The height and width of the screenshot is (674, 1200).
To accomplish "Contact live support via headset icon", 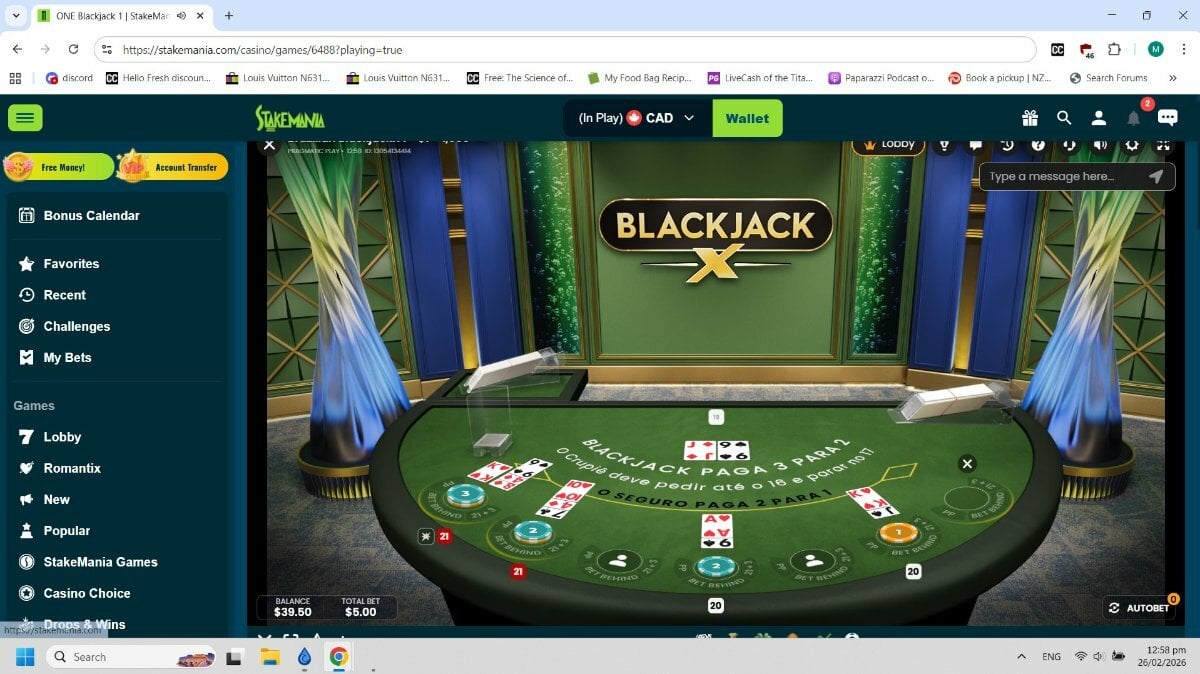I will pyautogui.click(x=1069, y=145).
